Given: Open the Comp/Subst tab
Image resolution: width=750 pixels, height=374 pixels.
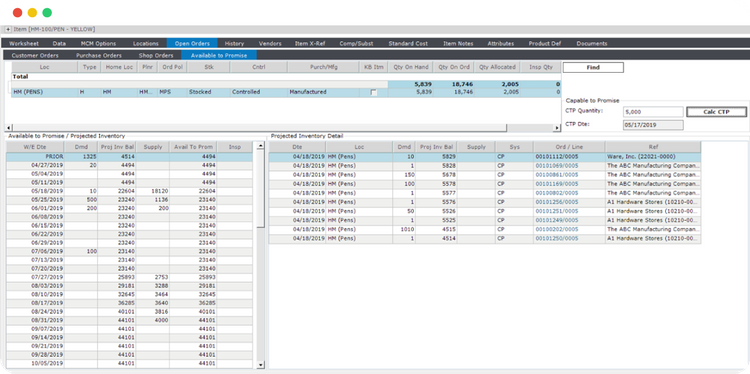Looking at the screenshot, I should [x=356, y=43].
